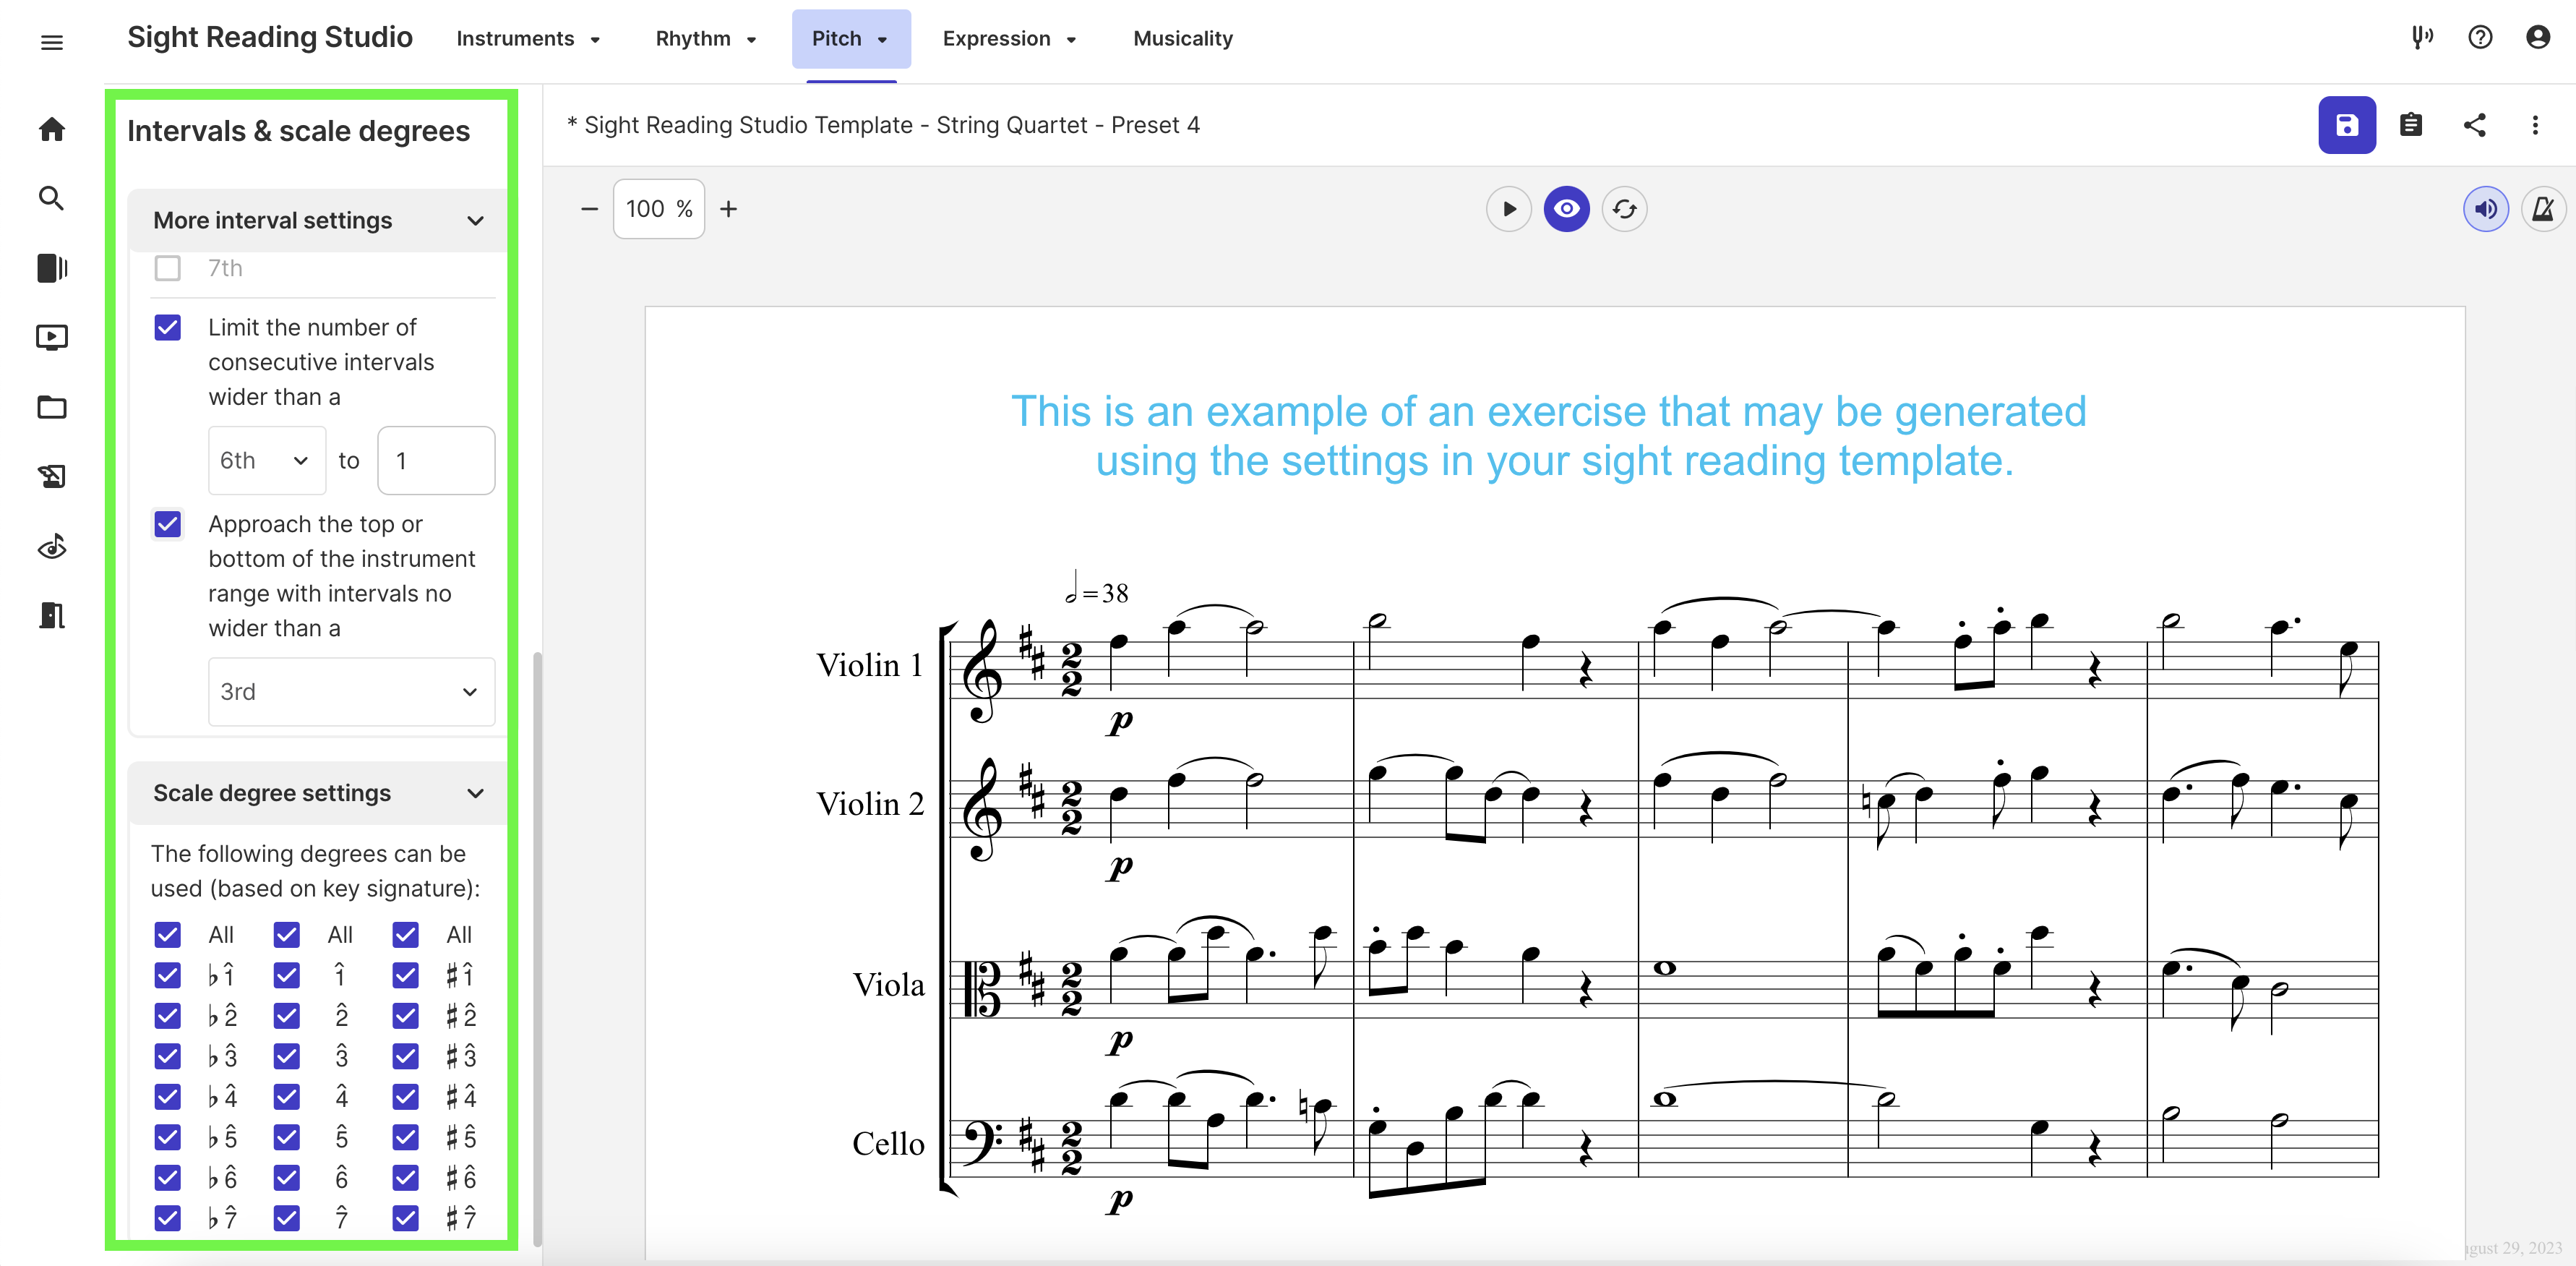Viewport: 2576px width, 1266px height.
Task: Open the Expression menu
Action: pos(1008,38)
